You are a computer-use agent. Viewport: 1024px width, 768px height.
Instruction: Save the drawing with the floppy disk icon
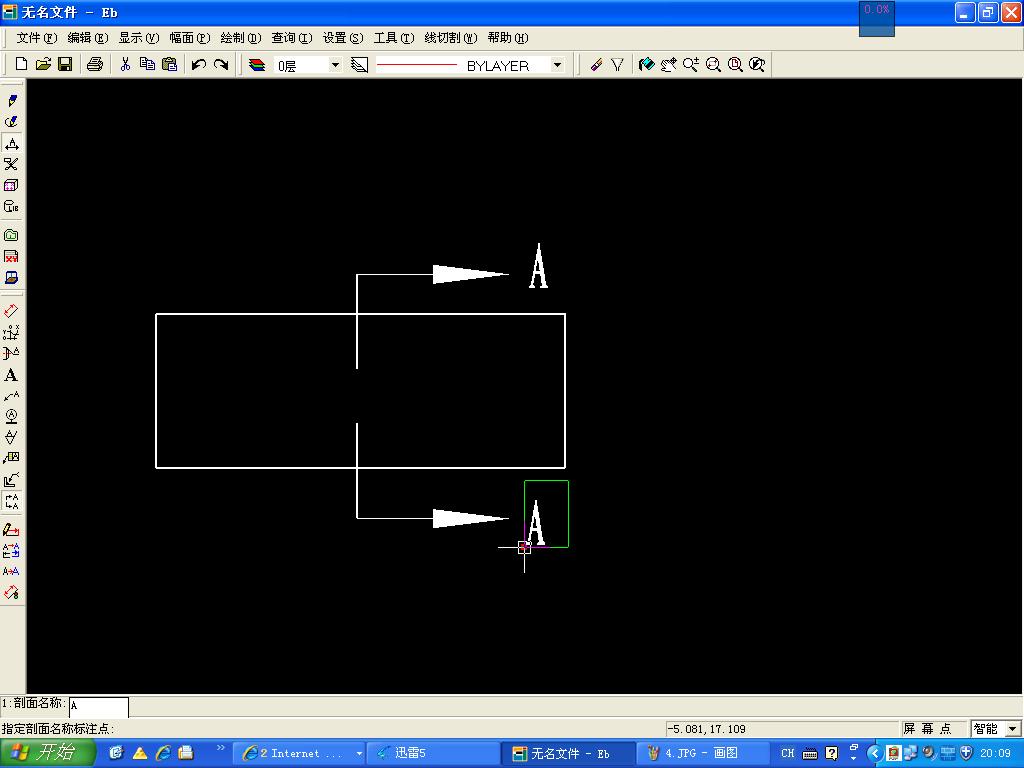(x=65, y=64)
